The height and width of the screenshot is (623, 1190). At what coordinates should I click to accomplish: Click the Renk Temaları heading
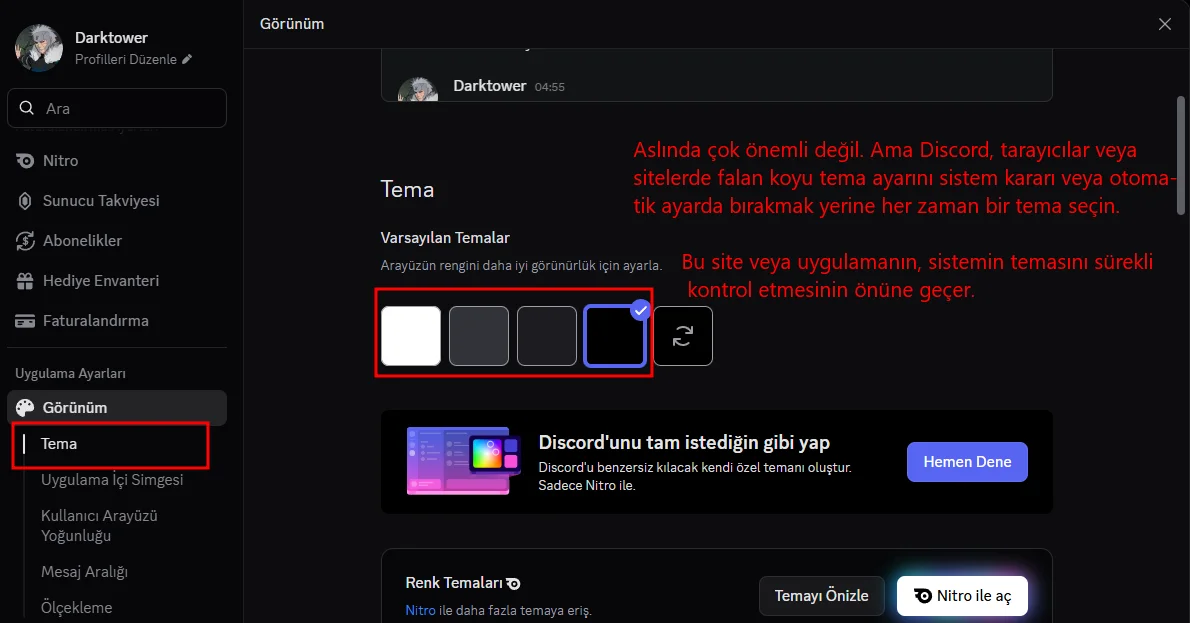click(x=454, y=583)
